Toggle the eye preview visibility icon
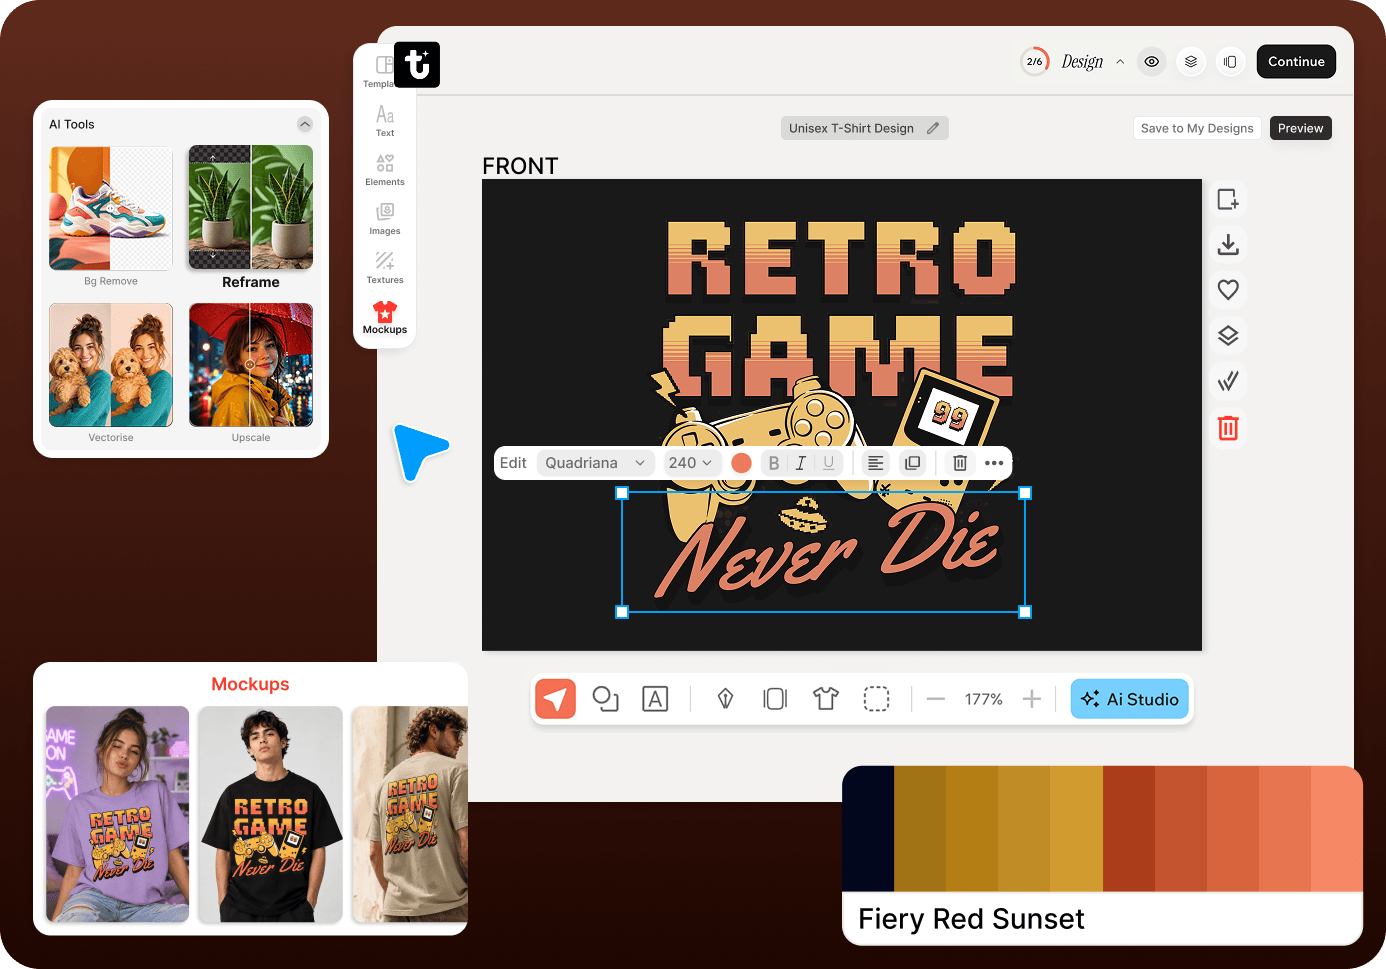The width and height of the screenshot is (1386, 969). [x=1152, y=61]
